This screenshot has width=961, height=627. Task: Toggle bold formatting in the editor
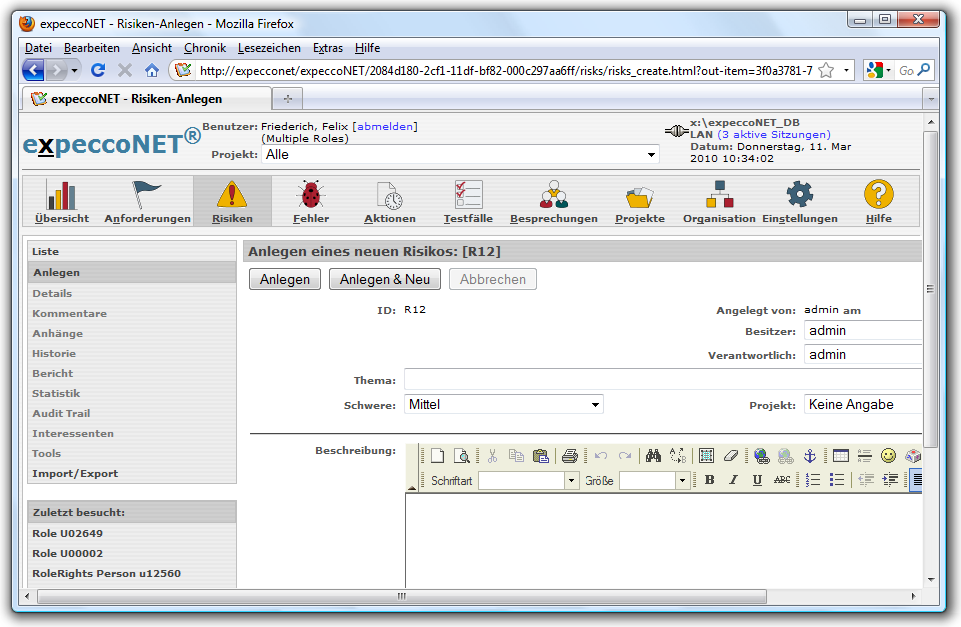point(709,481)
